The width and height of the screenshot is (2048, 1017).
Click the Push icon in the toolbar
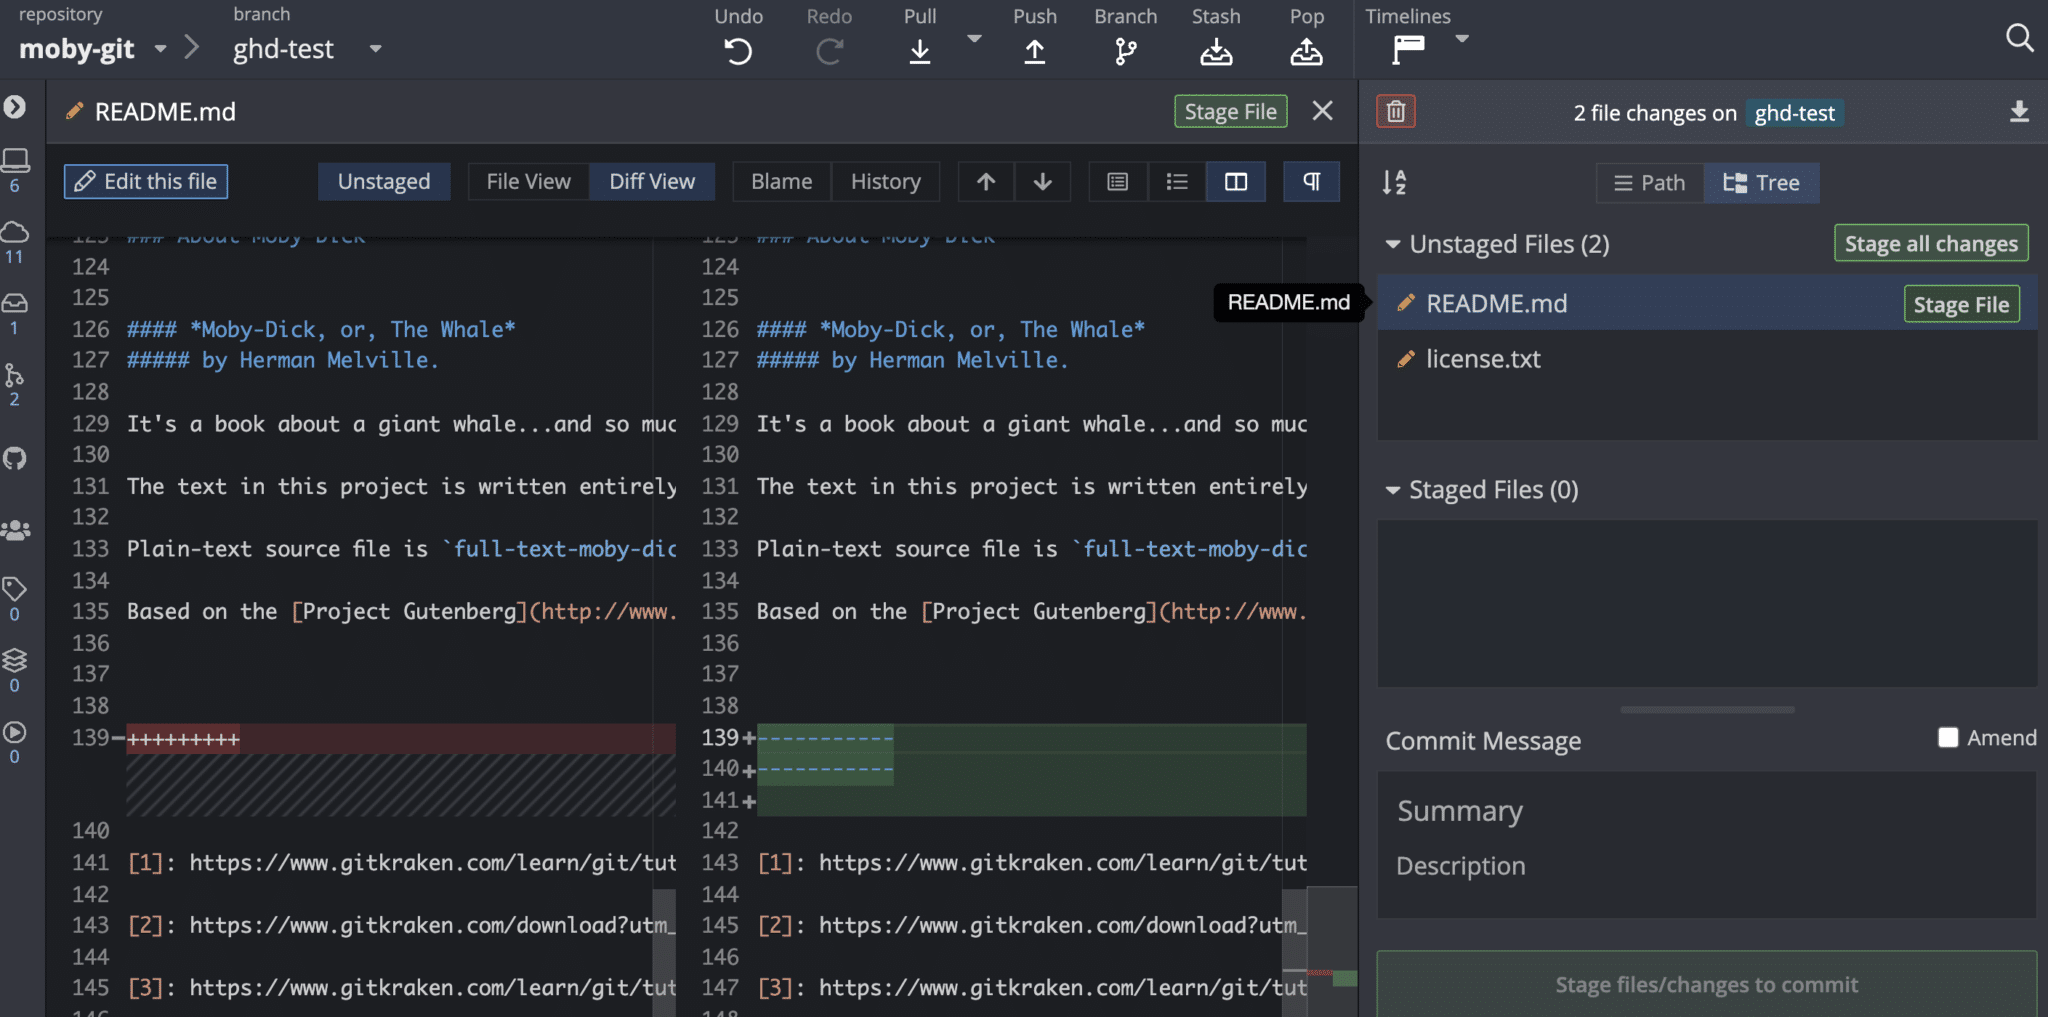point(1034,50)
